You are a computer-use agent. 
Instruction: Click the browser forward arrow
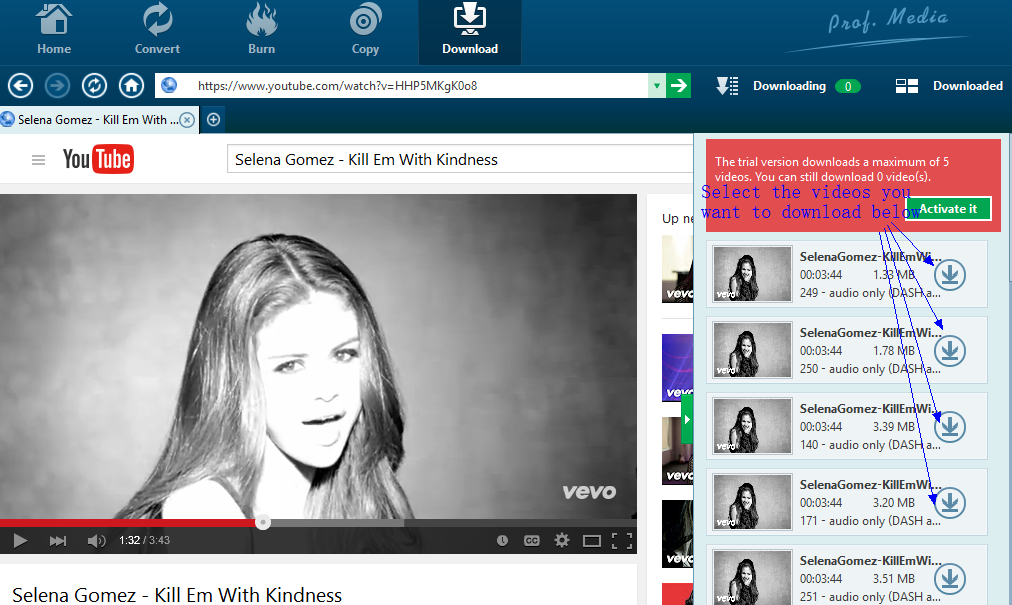(57, 85)
